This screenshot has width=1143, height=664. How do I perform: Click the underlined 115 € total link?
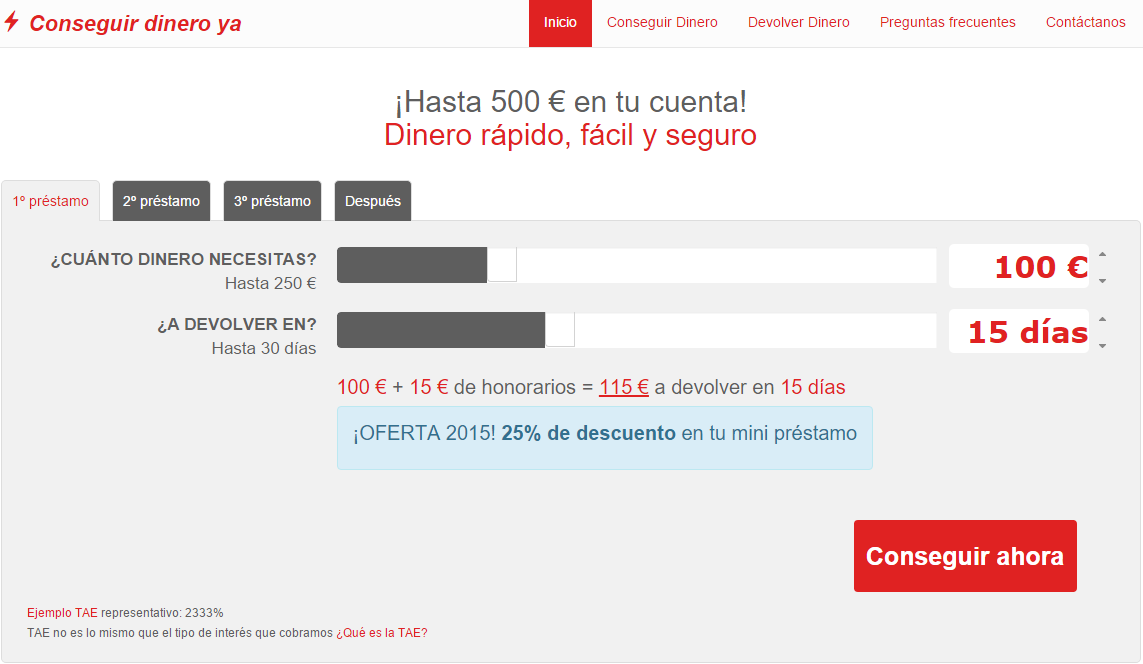pos(623,387)
